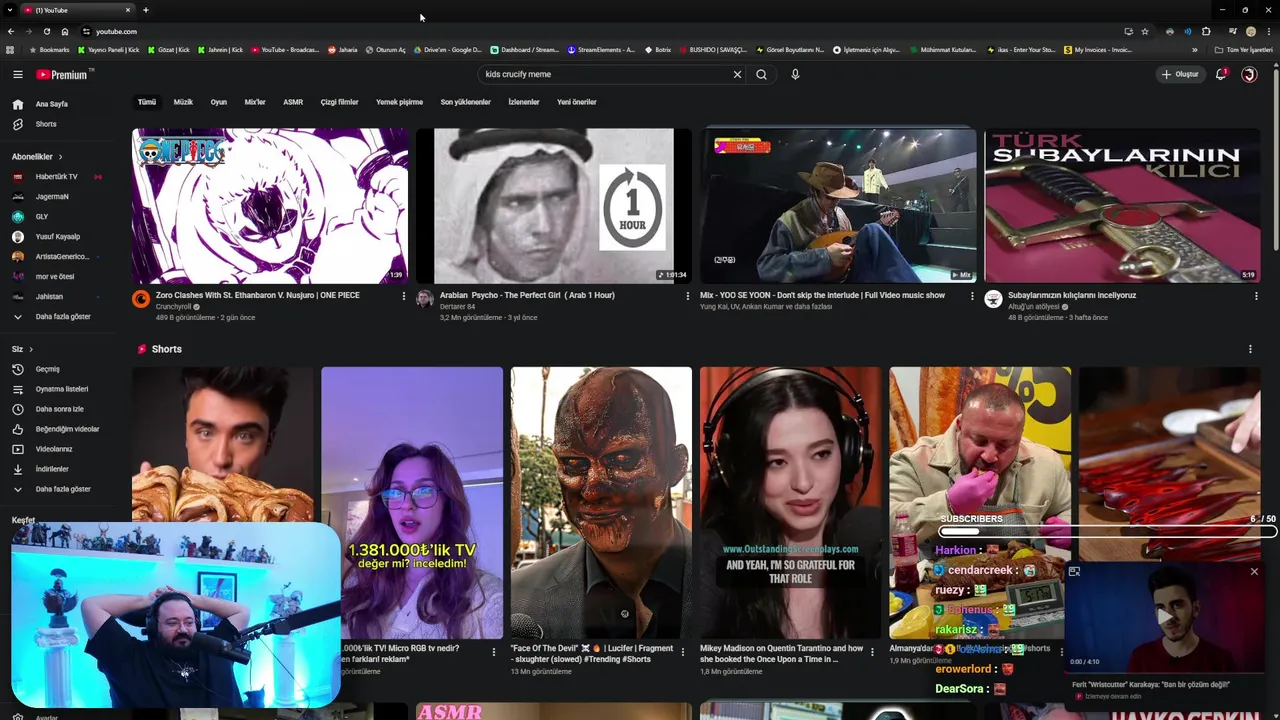Open the Abonelikler section chevron
1280x720 pixels.
coord(60,157)
